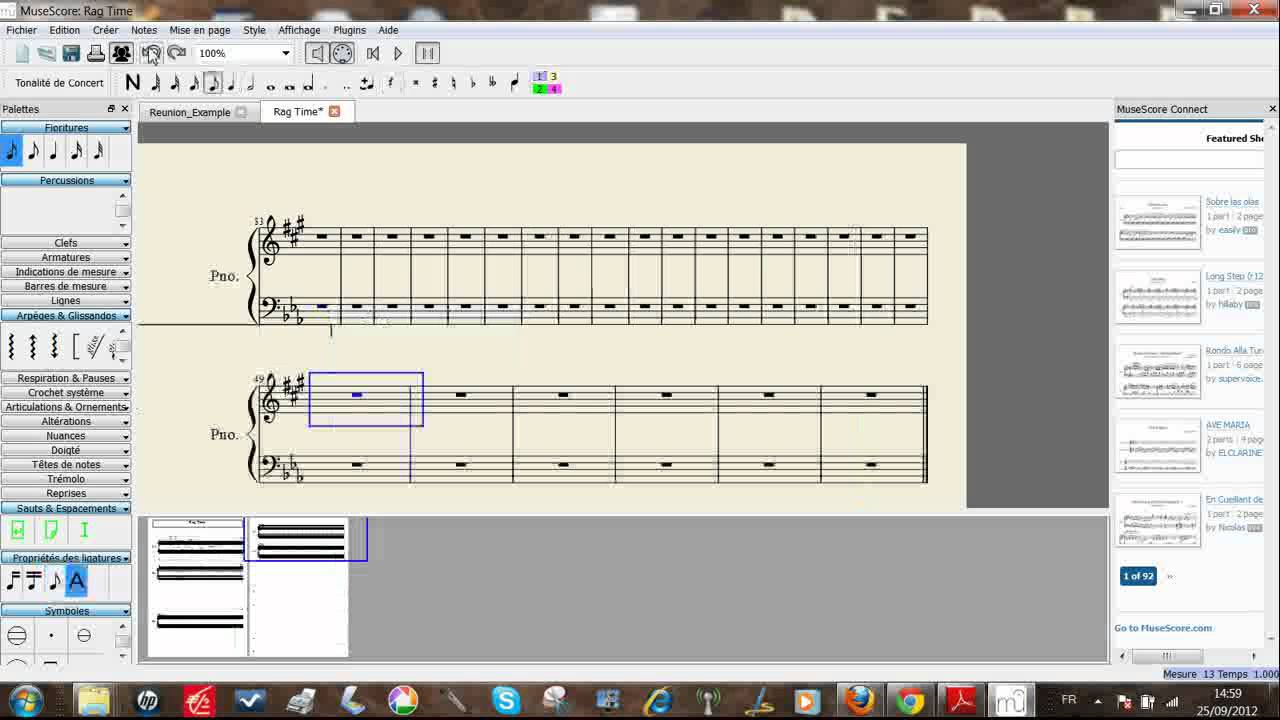1280x720 pixels.
Task: Apply the double flat accidental
Action: click(492, 83)
